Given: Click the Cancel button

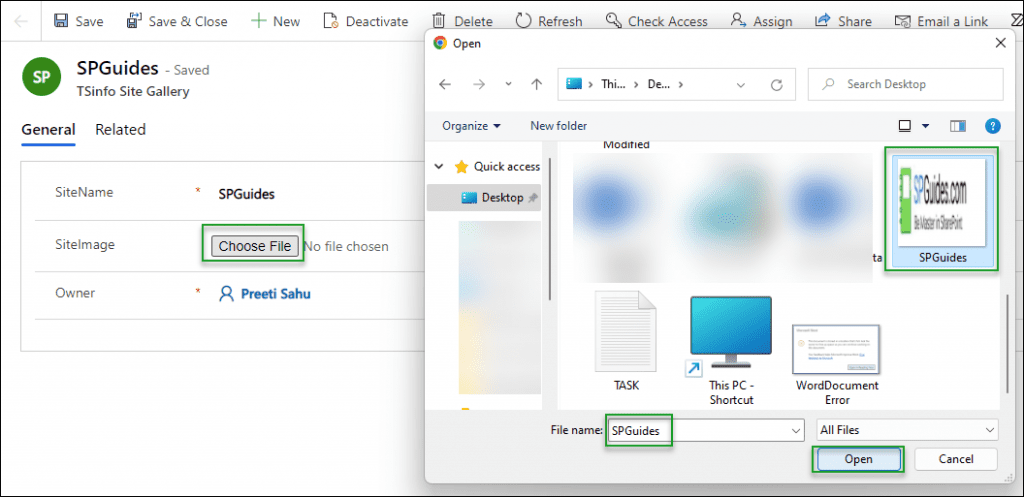Looking at the screenshot, I should [x=956, y=459].
